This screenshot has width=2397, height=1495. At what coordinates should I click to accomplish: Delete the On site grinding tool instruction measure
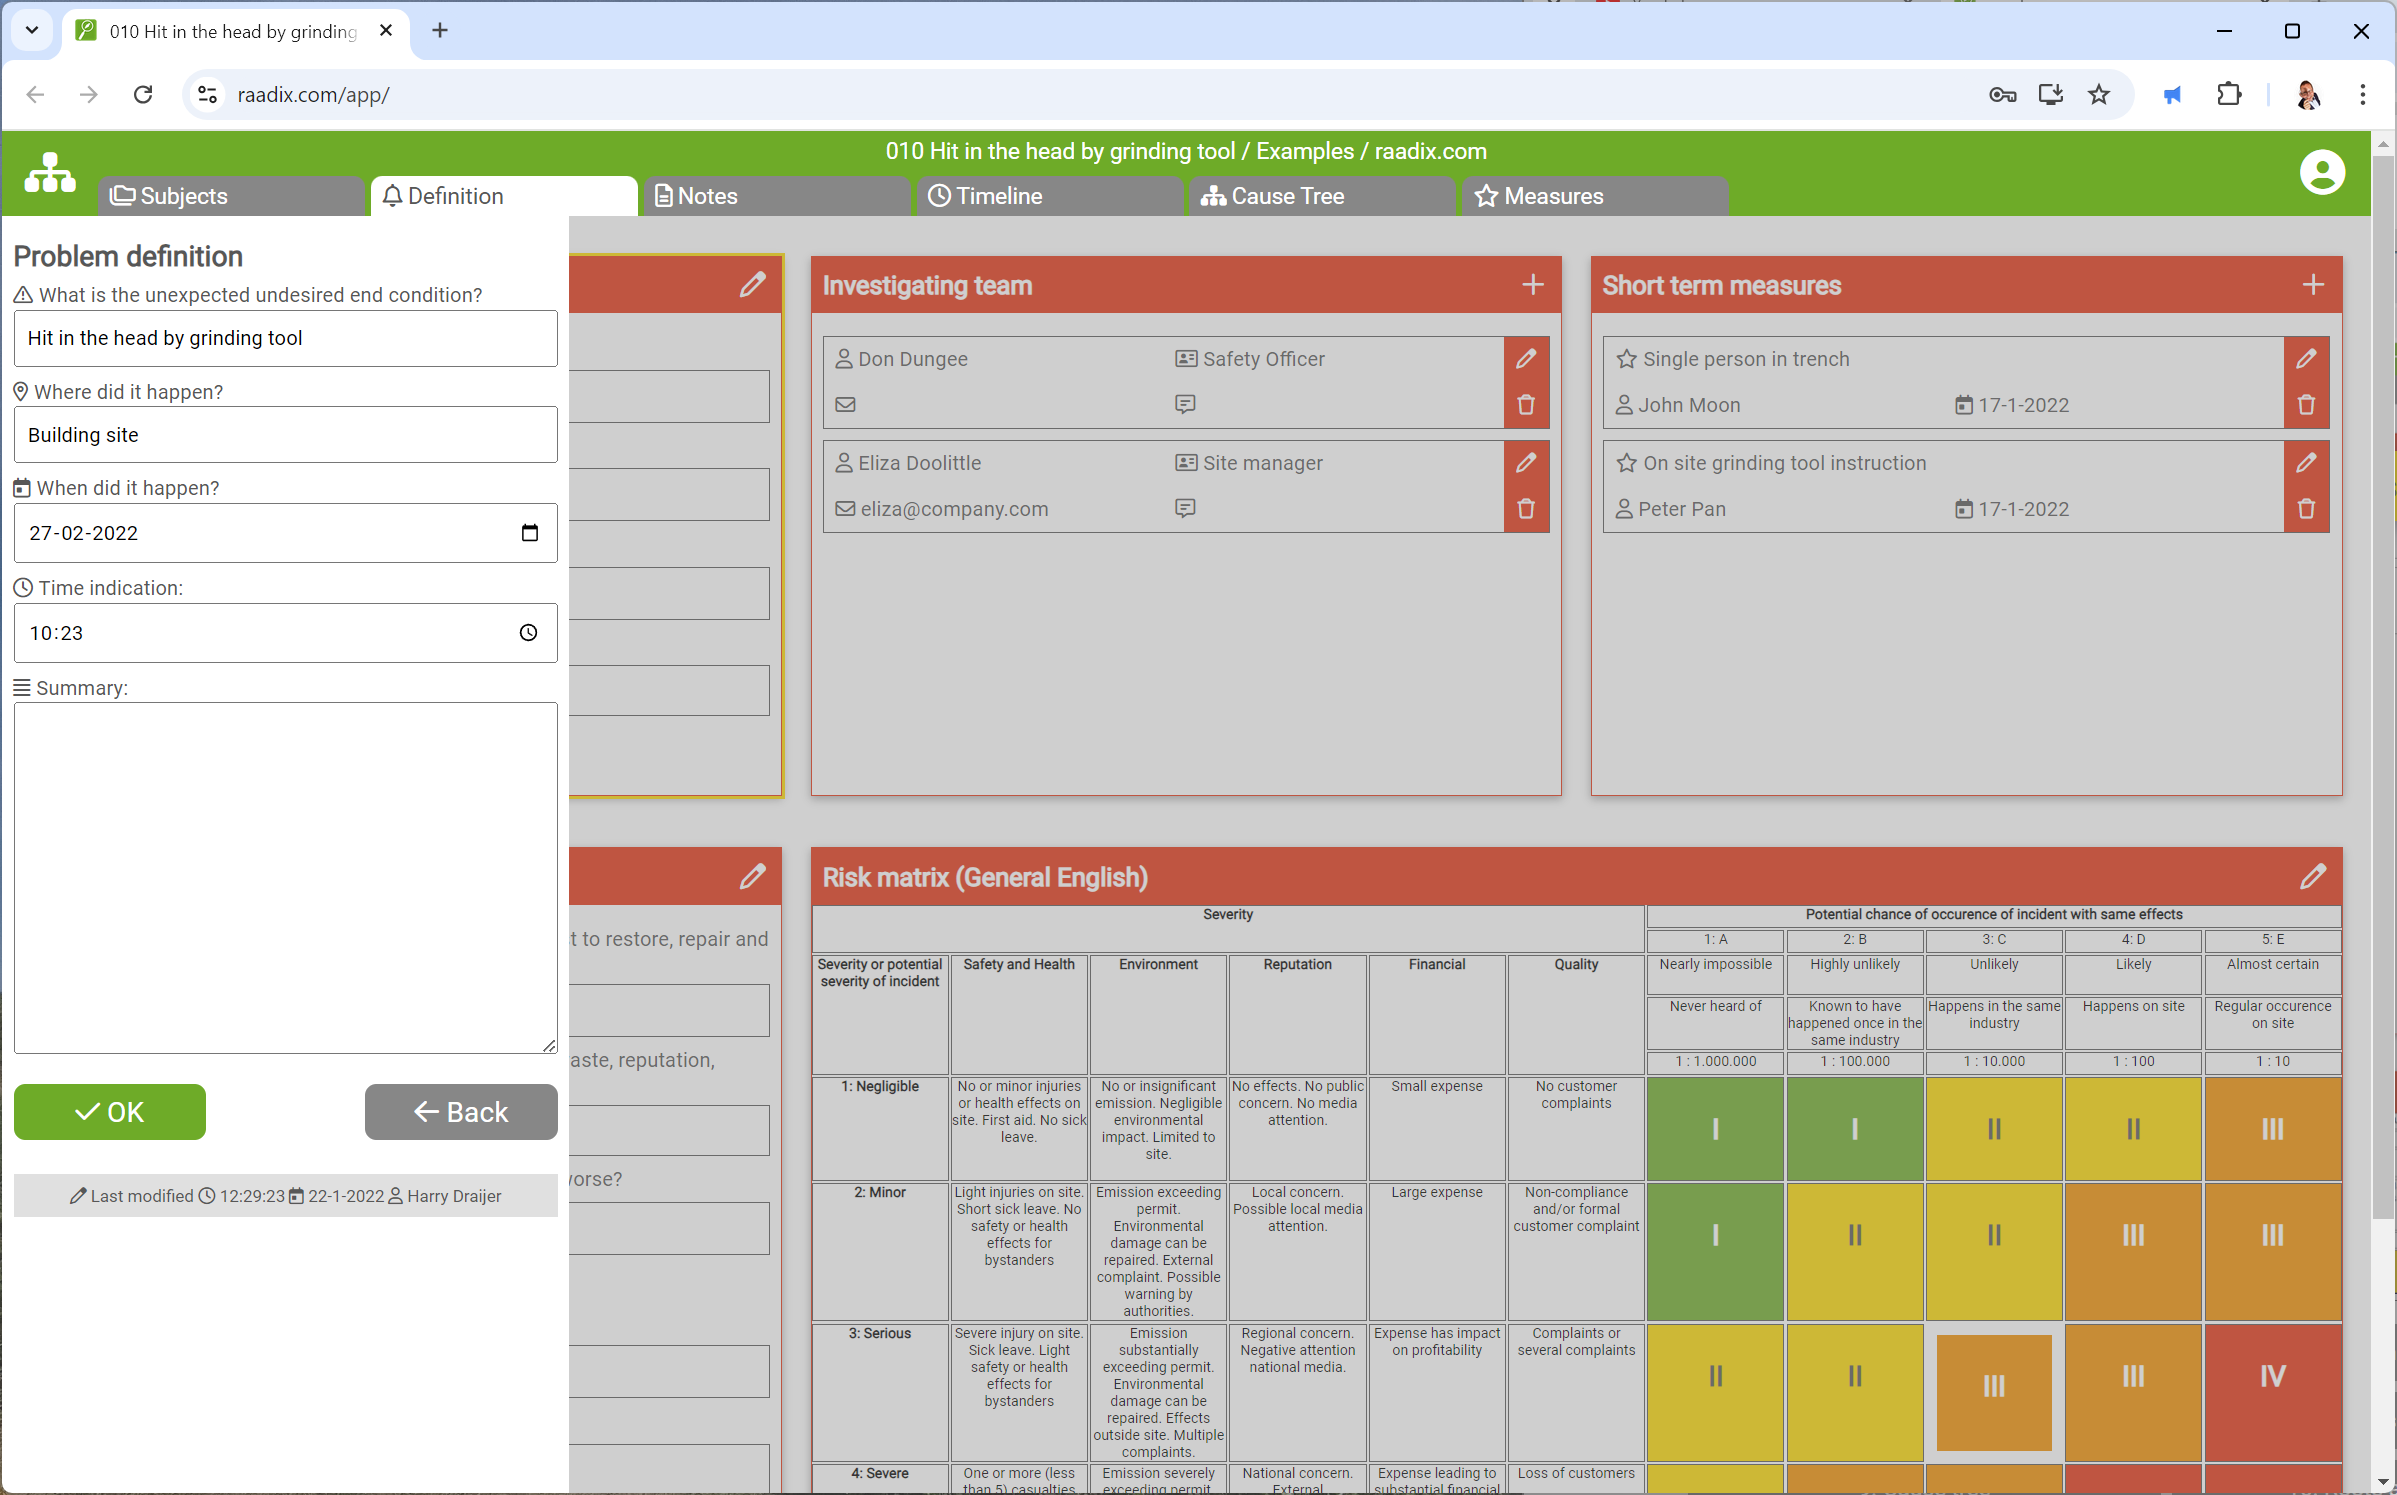2306,509
